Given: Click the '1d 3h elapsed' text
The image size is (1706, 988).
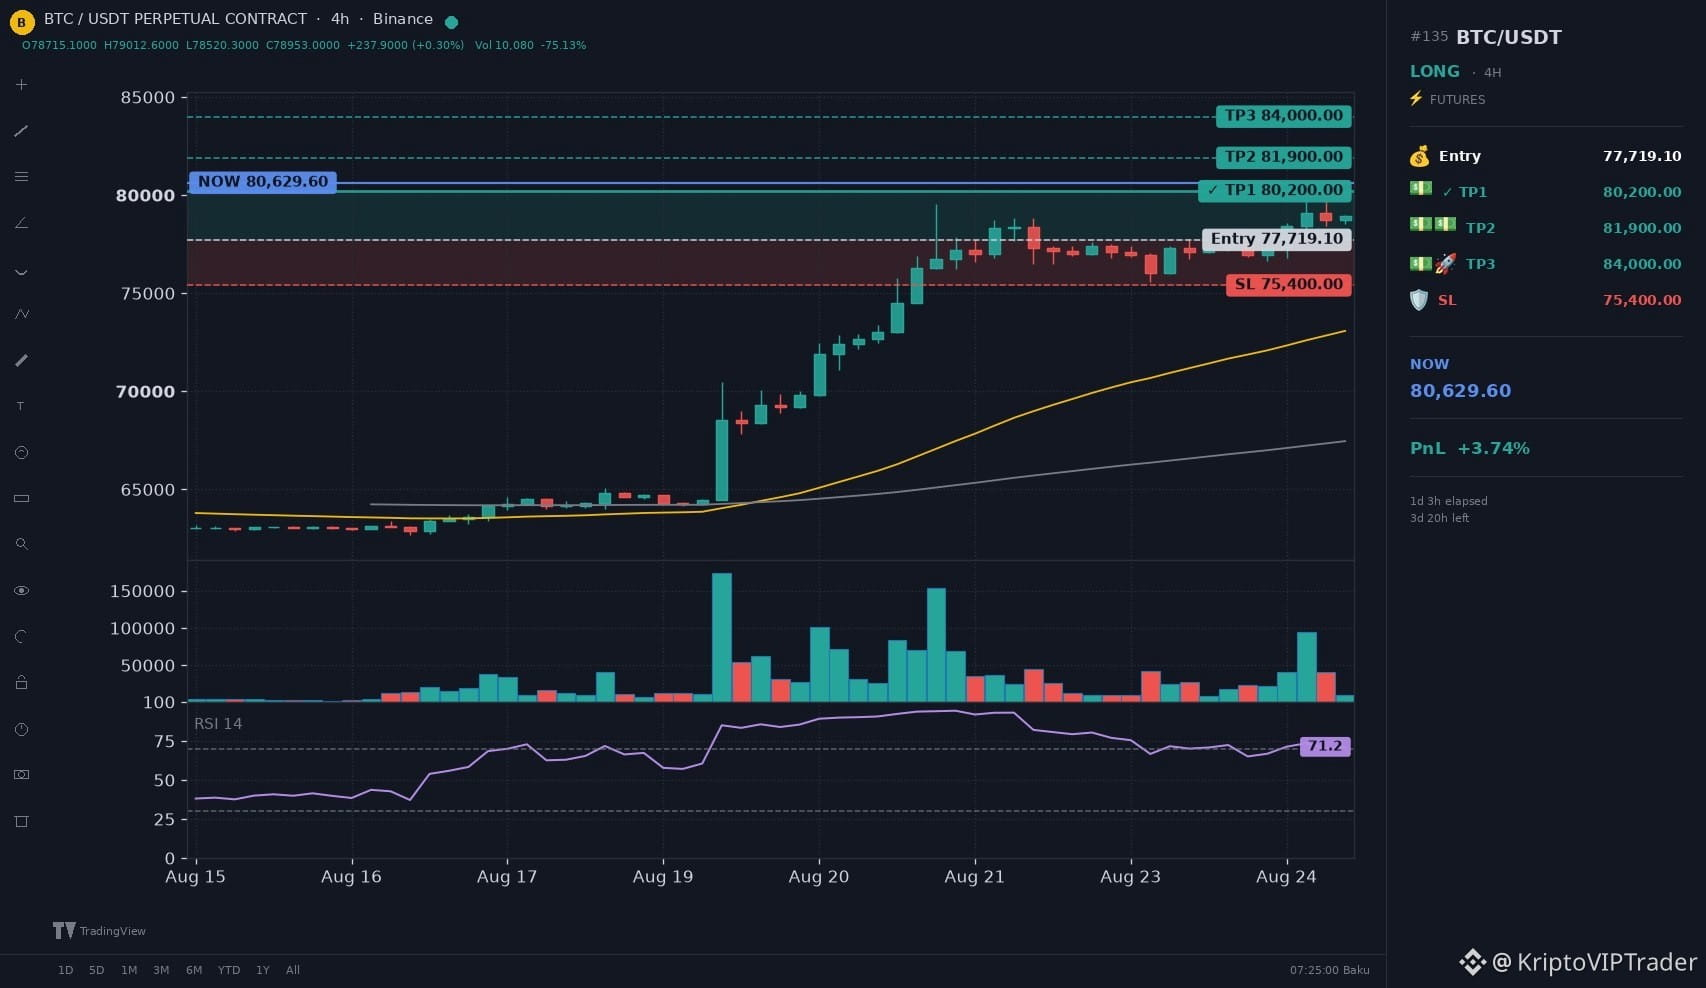Looking at the screenshot, I should tap(1448, 501).
